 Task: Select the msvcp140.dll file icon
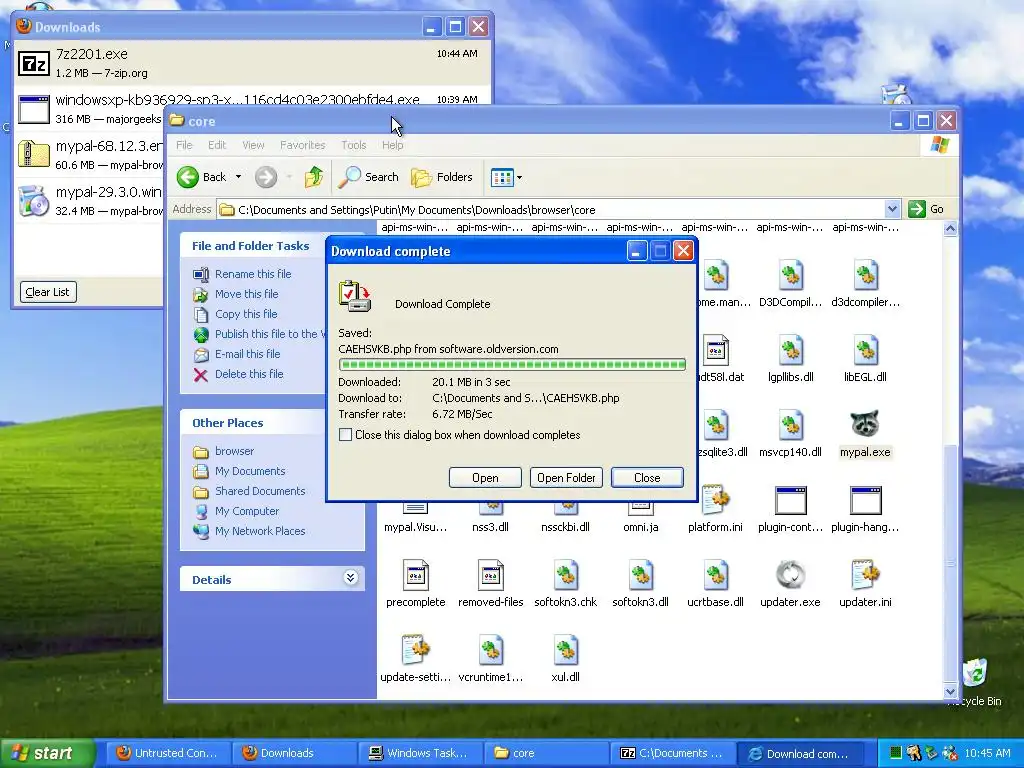pyautogui.click(x=790, y=424)
